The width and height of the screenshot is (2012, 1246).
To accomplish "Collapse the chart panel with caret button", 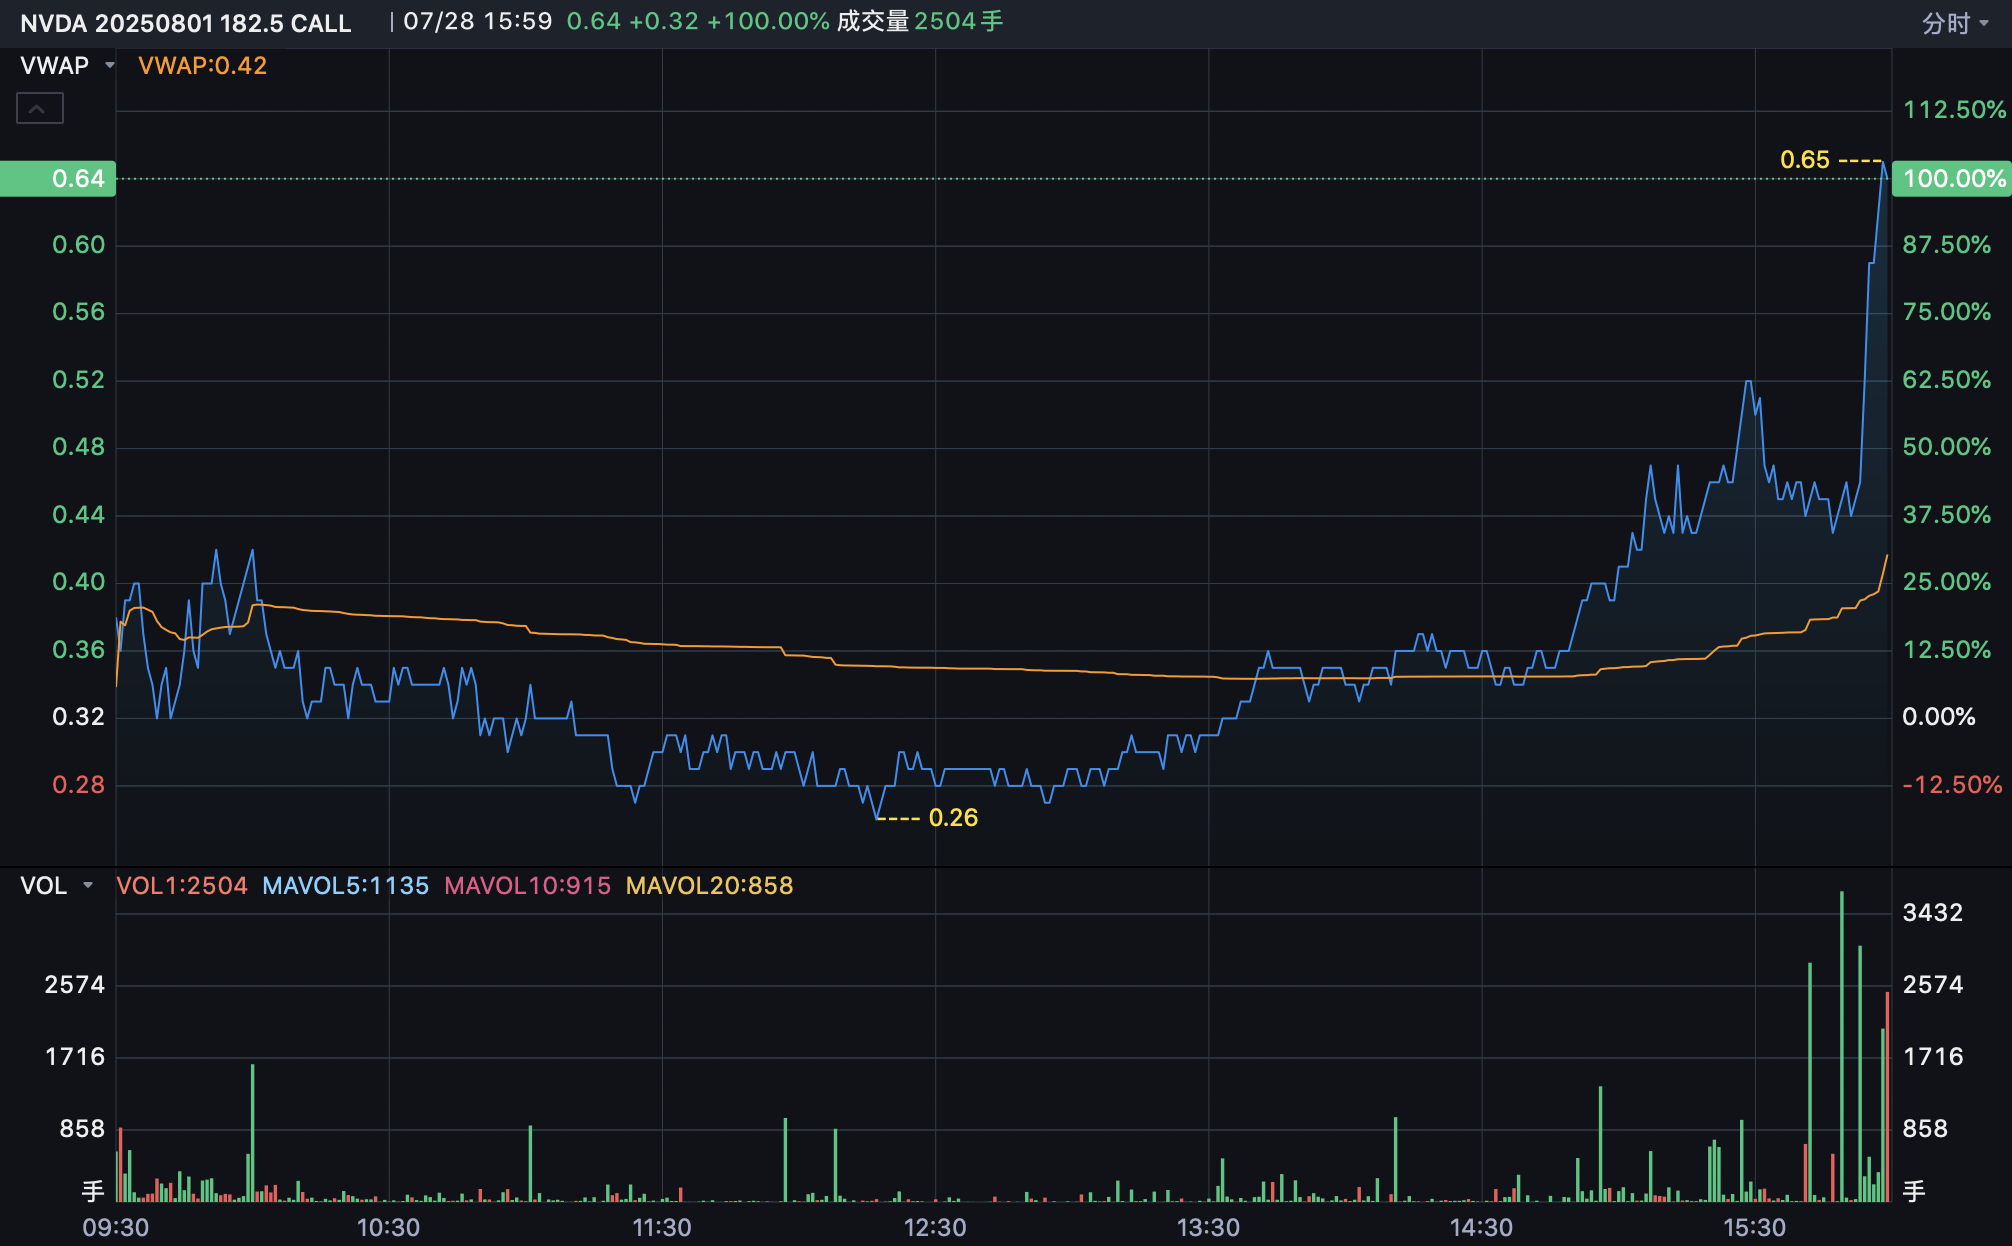I will (x=39, y=108).
